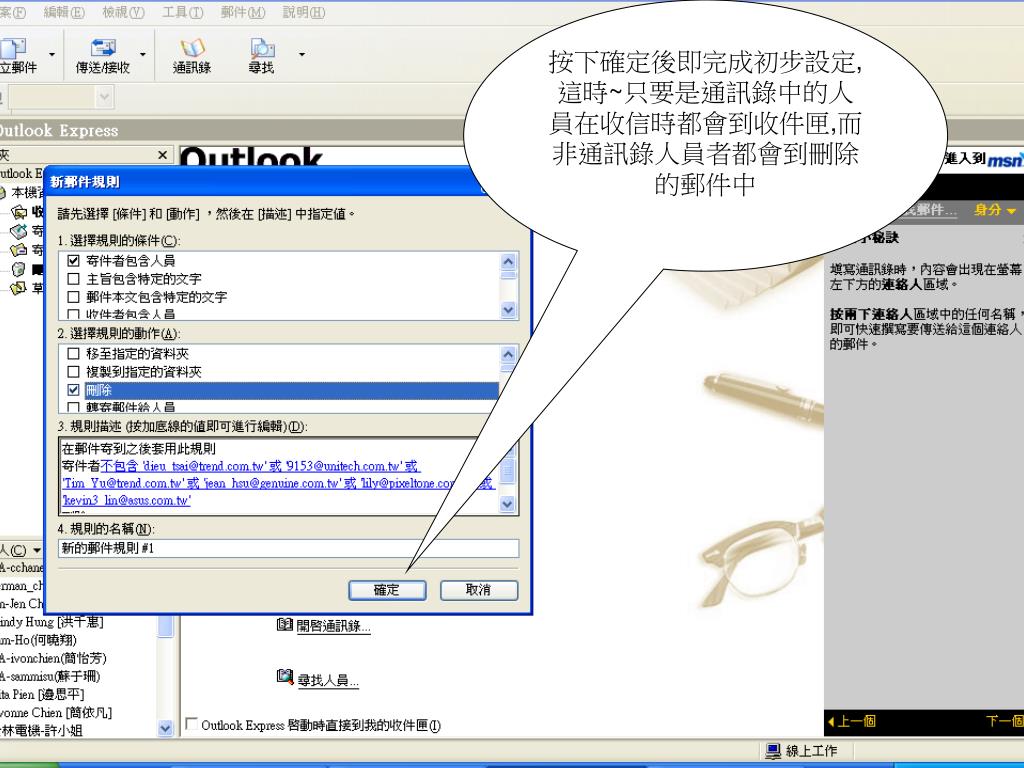
Task: Select the Drafts folder icon in tree
Action: (20, 287)
